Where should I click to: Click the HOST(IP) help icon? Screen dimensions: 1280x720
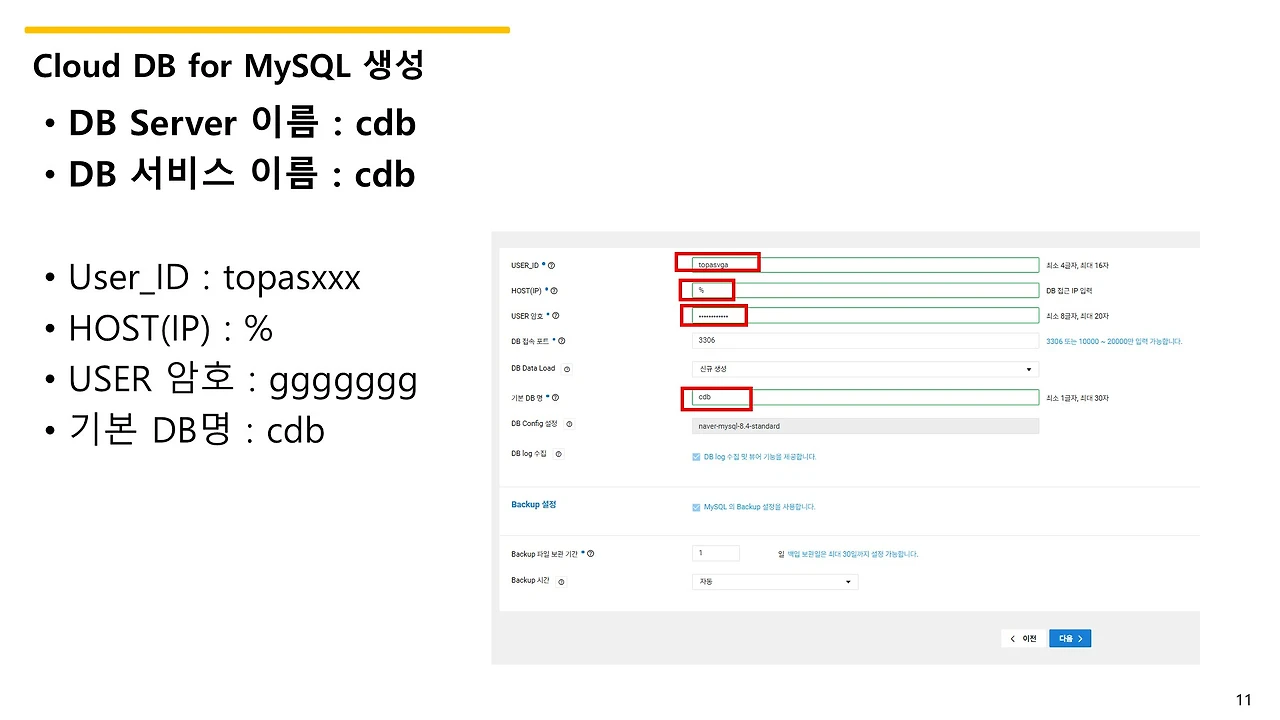(553, 290)
